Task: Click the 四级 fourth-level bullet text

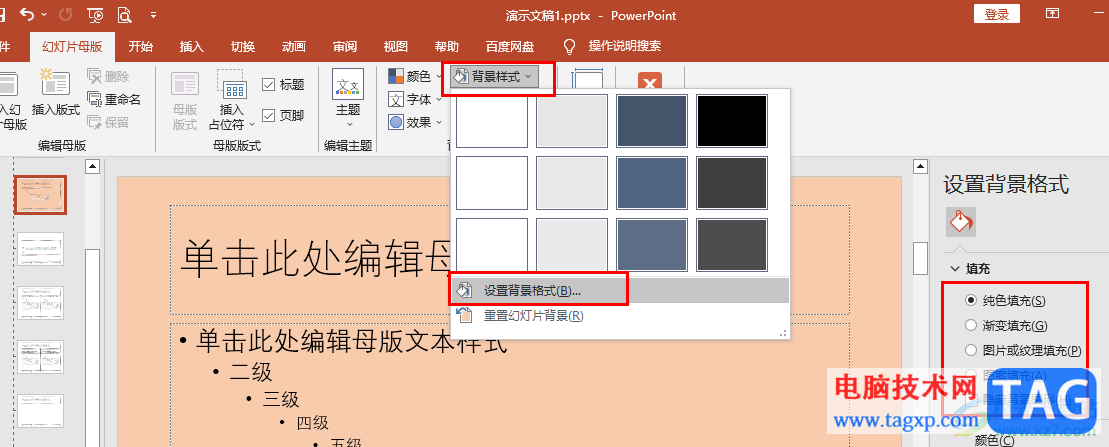Action: pos(313,424)
